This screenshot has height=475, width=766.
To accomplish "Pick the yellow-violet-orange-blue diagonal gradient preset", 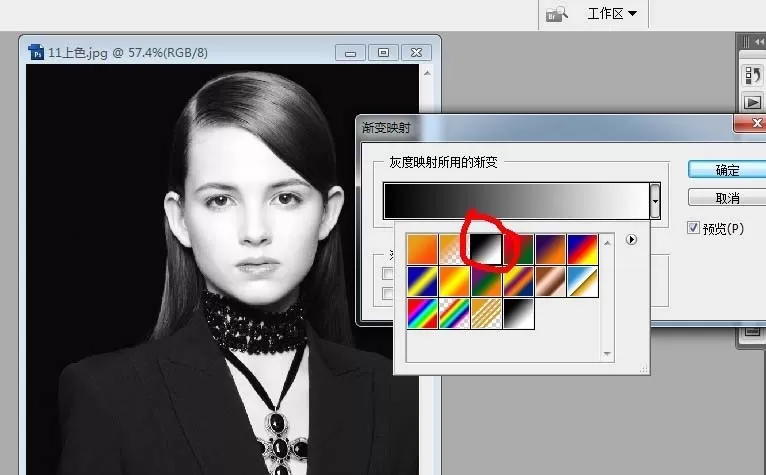I will click(518, 281).
